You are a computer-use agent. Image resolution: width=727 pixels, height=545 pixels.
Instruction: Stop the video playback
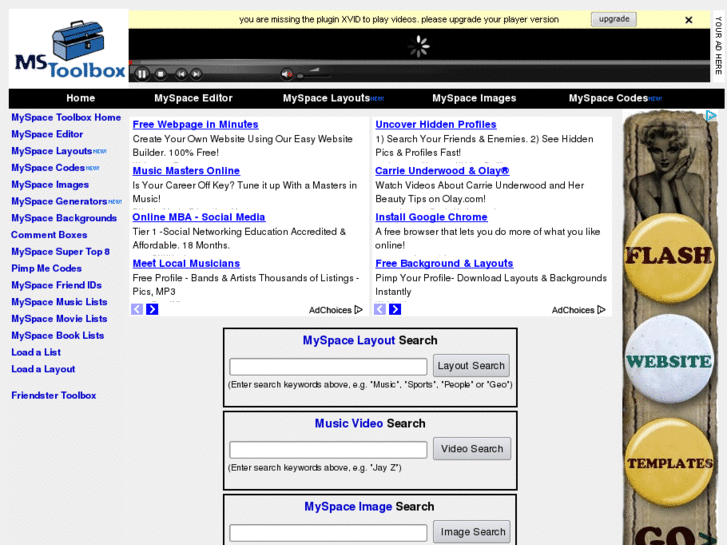coord(160,74)
